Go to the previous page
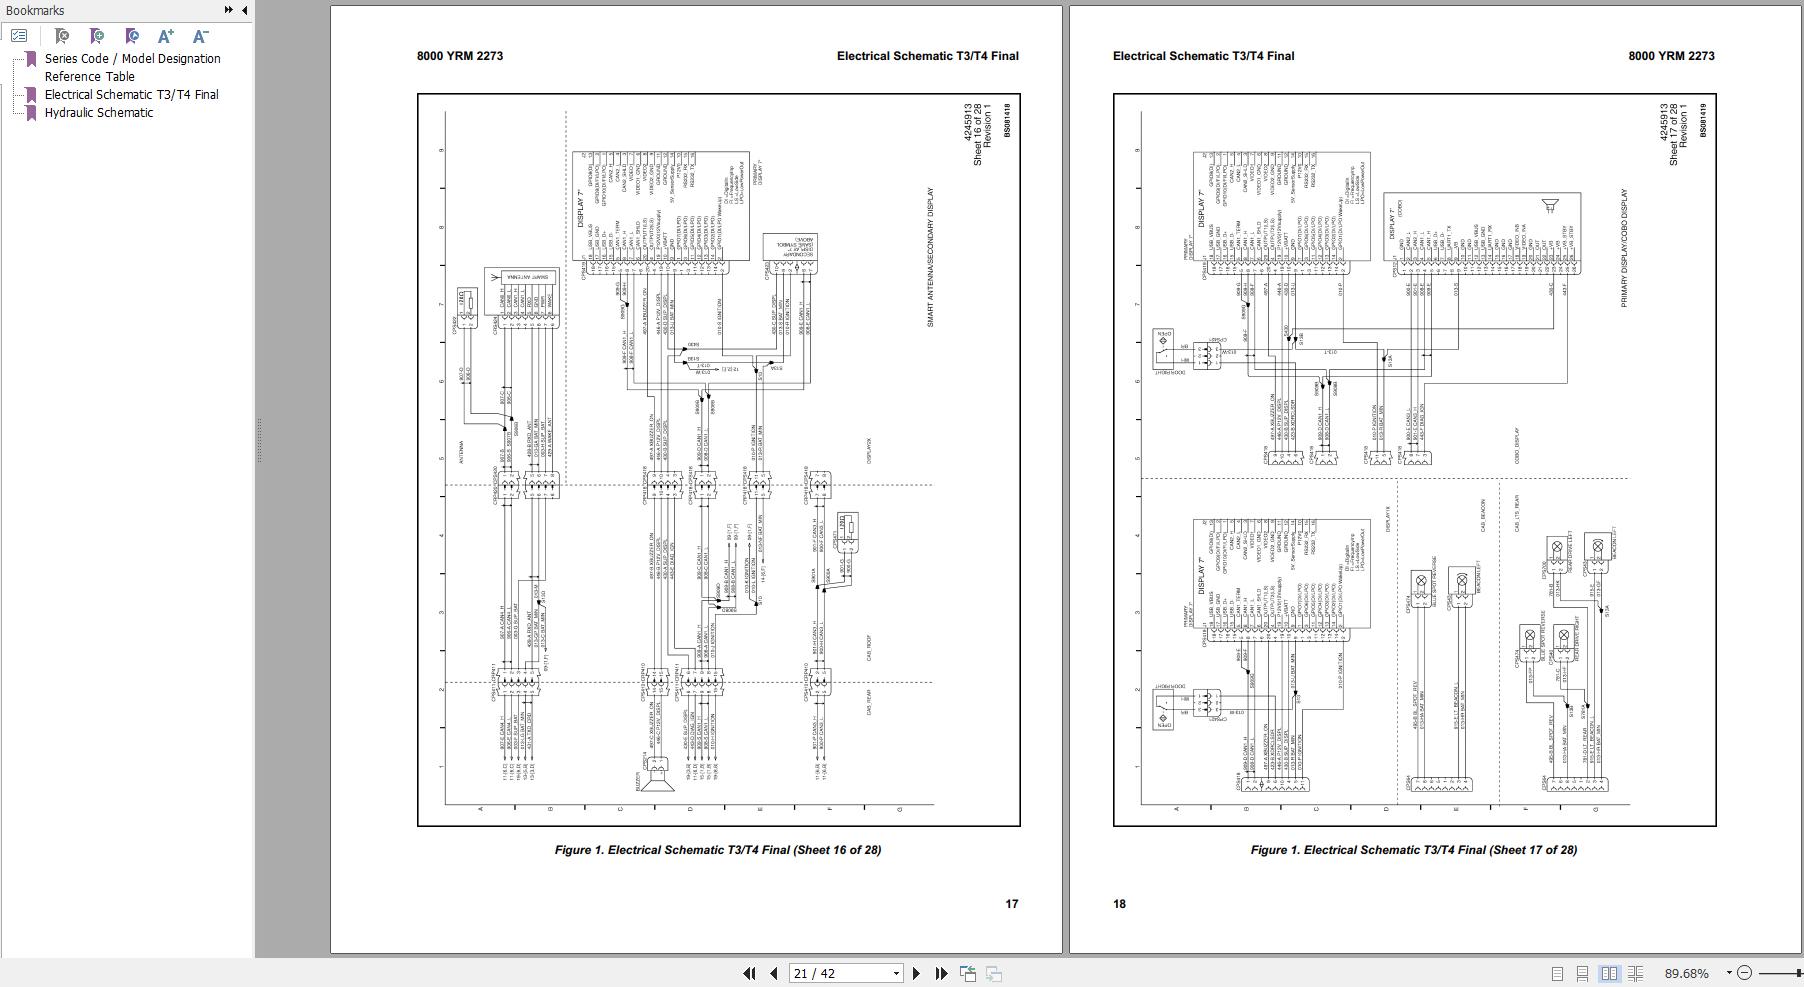This screenshot has height=987, width=1804. click(x=773, y=973)
